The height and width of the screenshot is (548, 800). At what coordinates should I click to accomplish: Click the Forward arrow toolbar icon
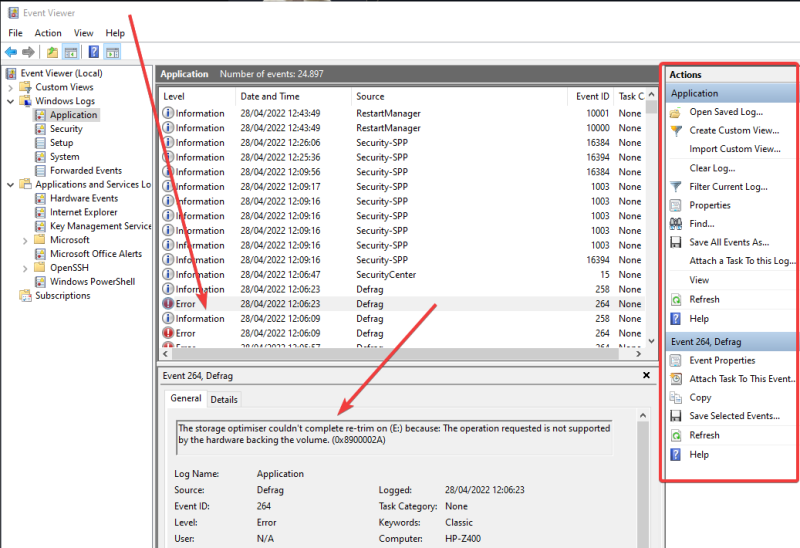point(29,52)
